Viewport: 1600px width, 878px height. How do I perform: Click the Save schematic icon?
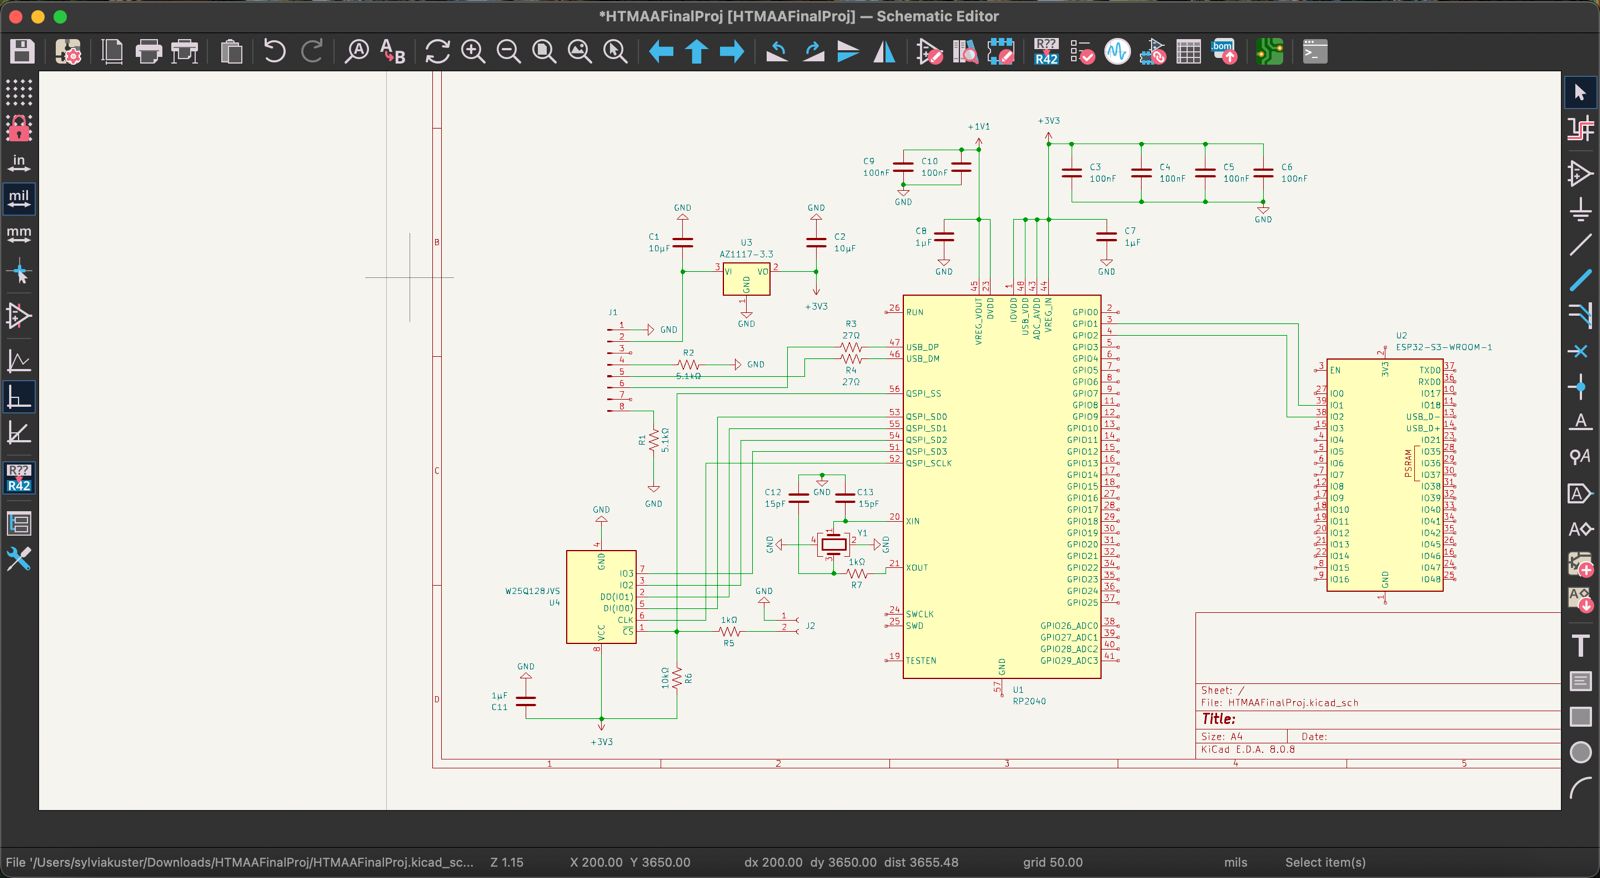pos(22,52)
